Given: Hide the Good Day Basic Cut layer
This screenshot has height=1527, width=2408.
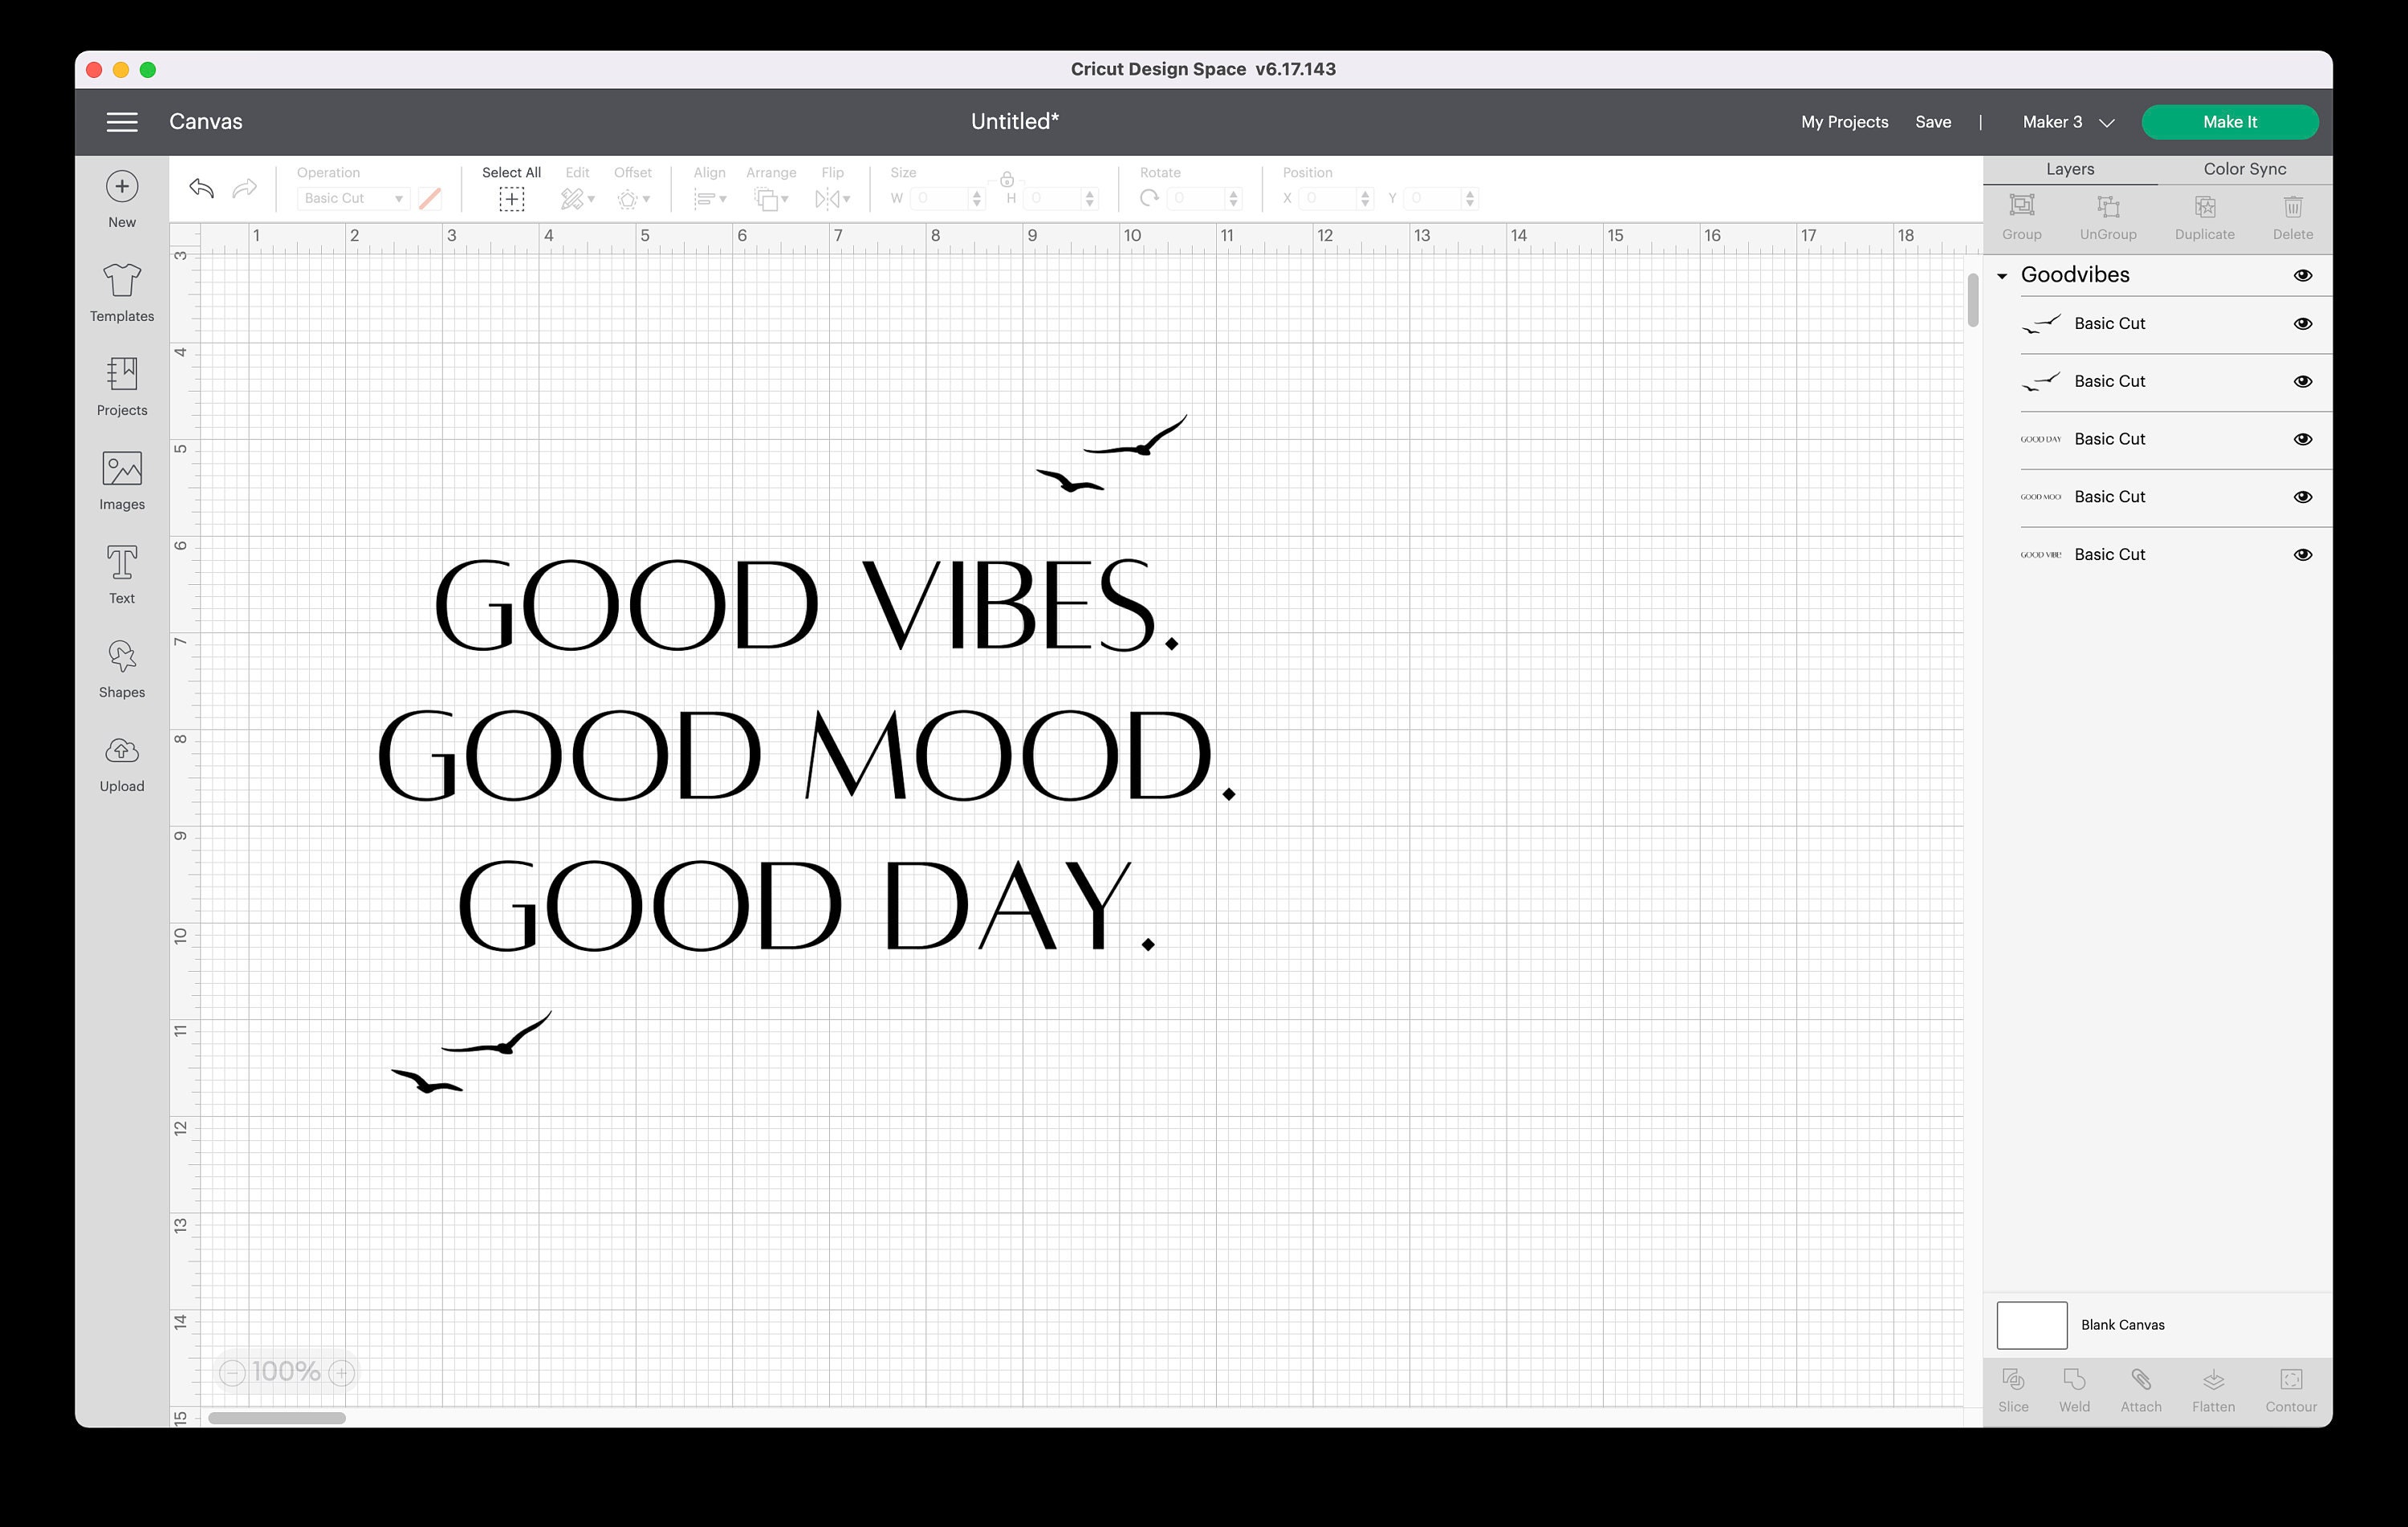Looking at the screenshot, I should pyautogui.click(x=2302, y=439).
